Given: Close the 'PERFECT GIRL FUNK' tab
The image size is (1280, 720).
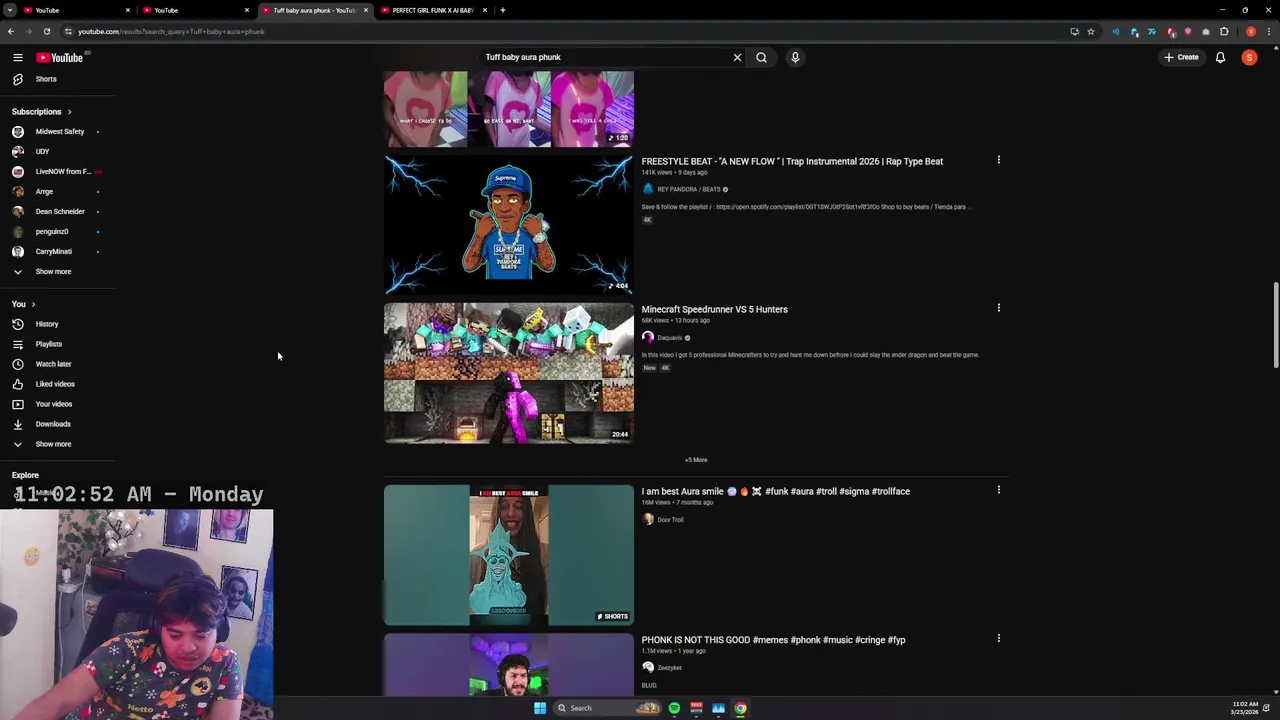Looking at the screenshot, I should pos(485,10).
